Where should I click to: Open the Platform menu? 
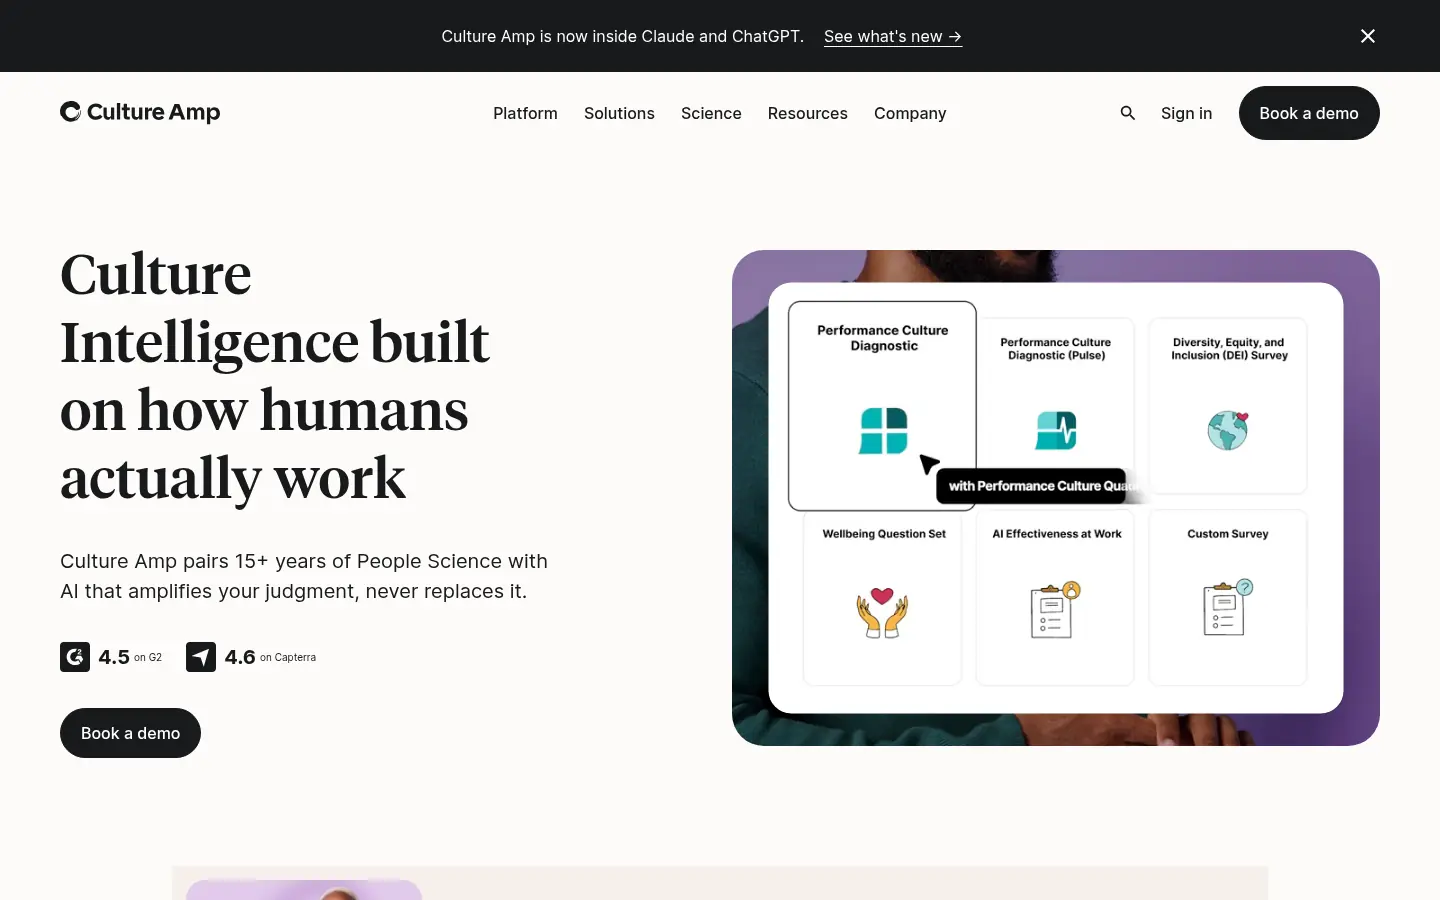point(525,113)
